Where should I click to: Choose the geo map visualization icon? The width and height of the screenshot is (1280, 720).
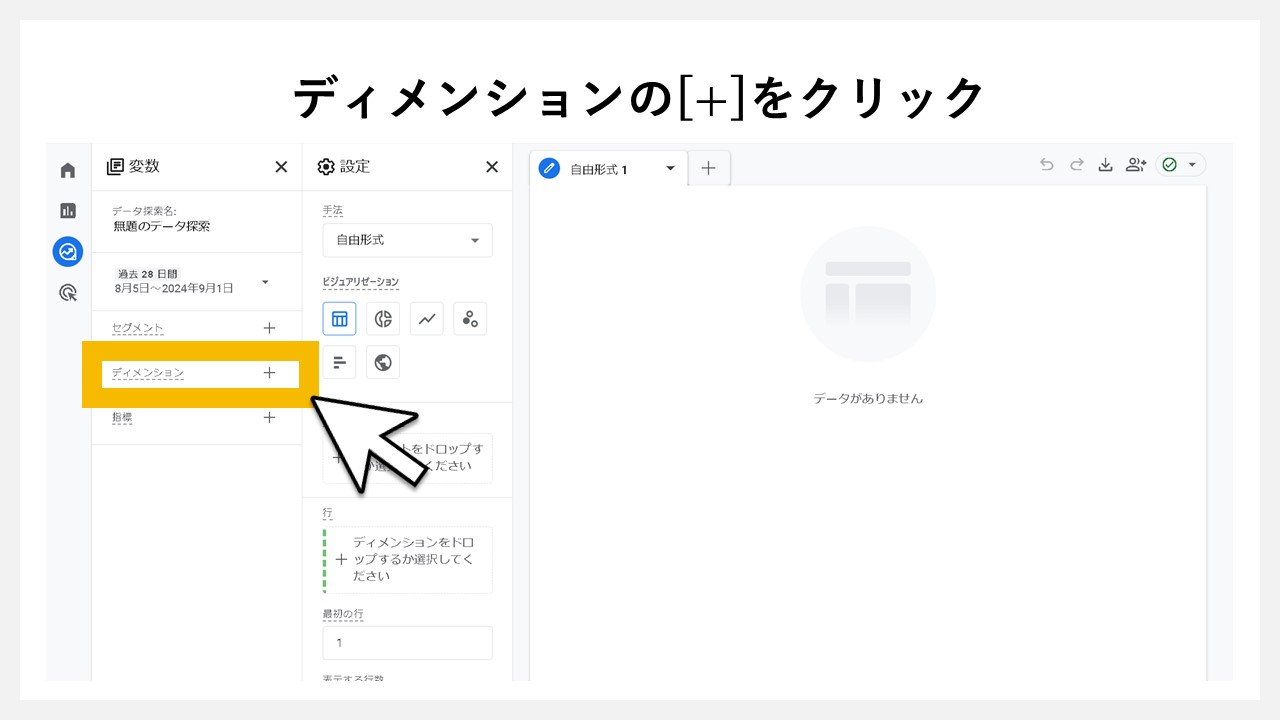point(383,362)
